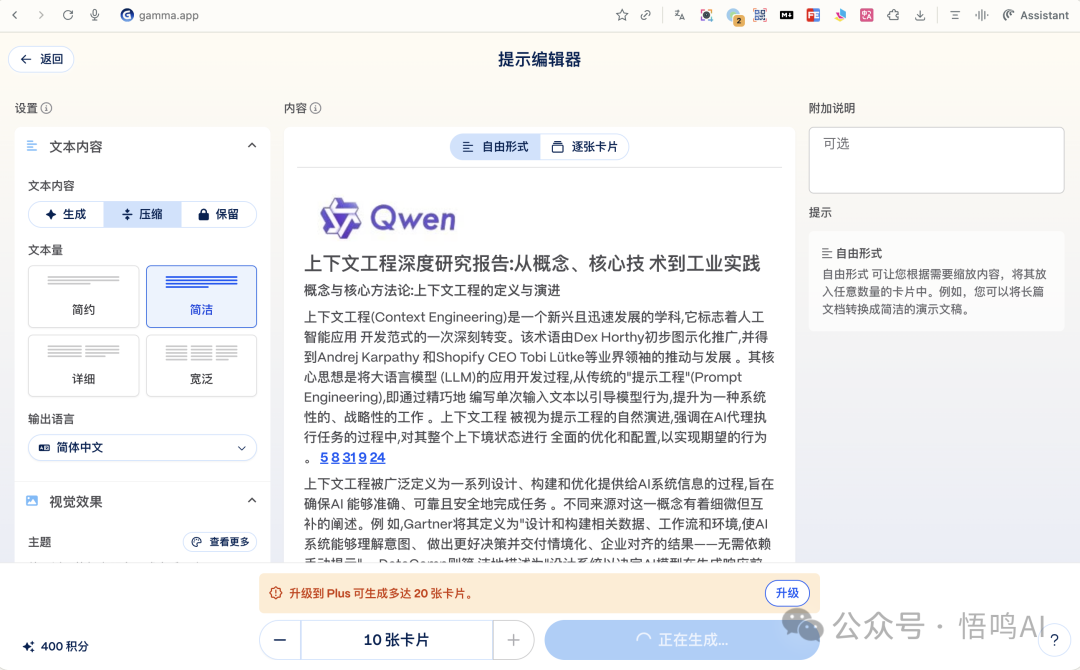The width and height of the screenshot is (1080, 670).
Task: Click the 附加说明 optional text field
Action: click(x=936, y=160)
